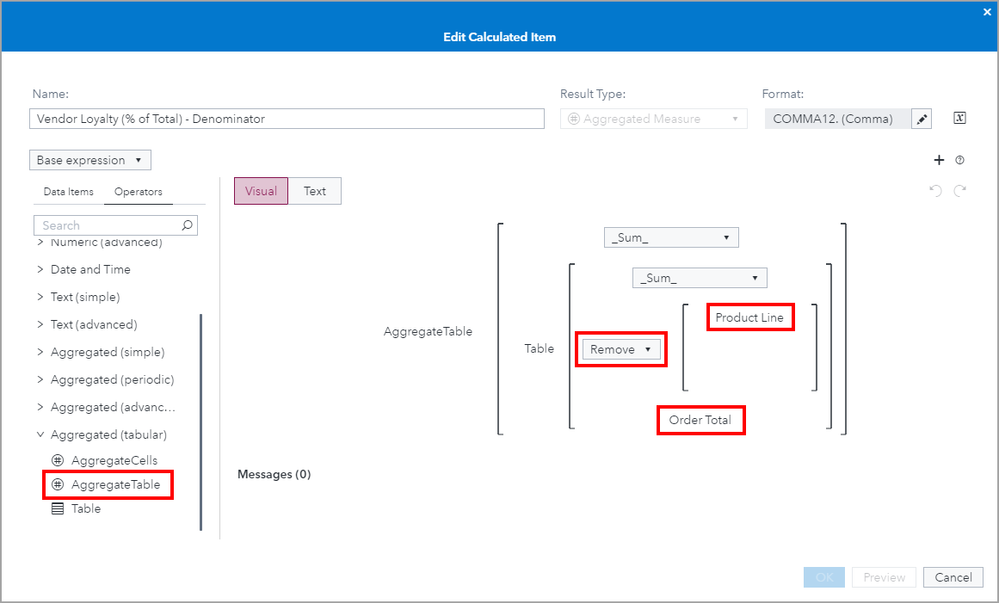
Task: Collapse the Aggregated (tabular) group
Action: [40, 435]
